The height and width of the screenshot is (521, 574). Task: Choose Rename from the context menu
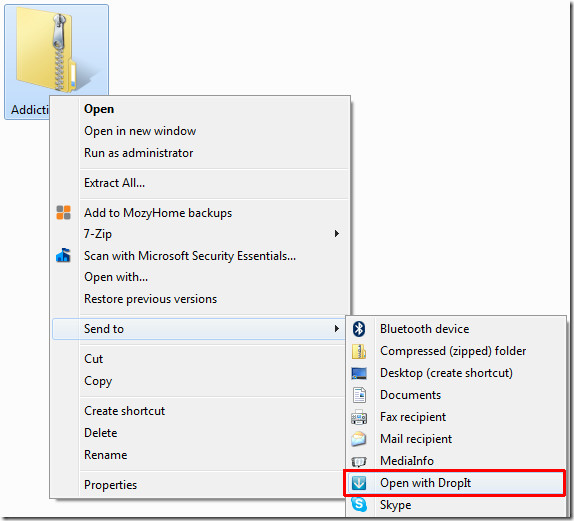(x=105, y=455)
